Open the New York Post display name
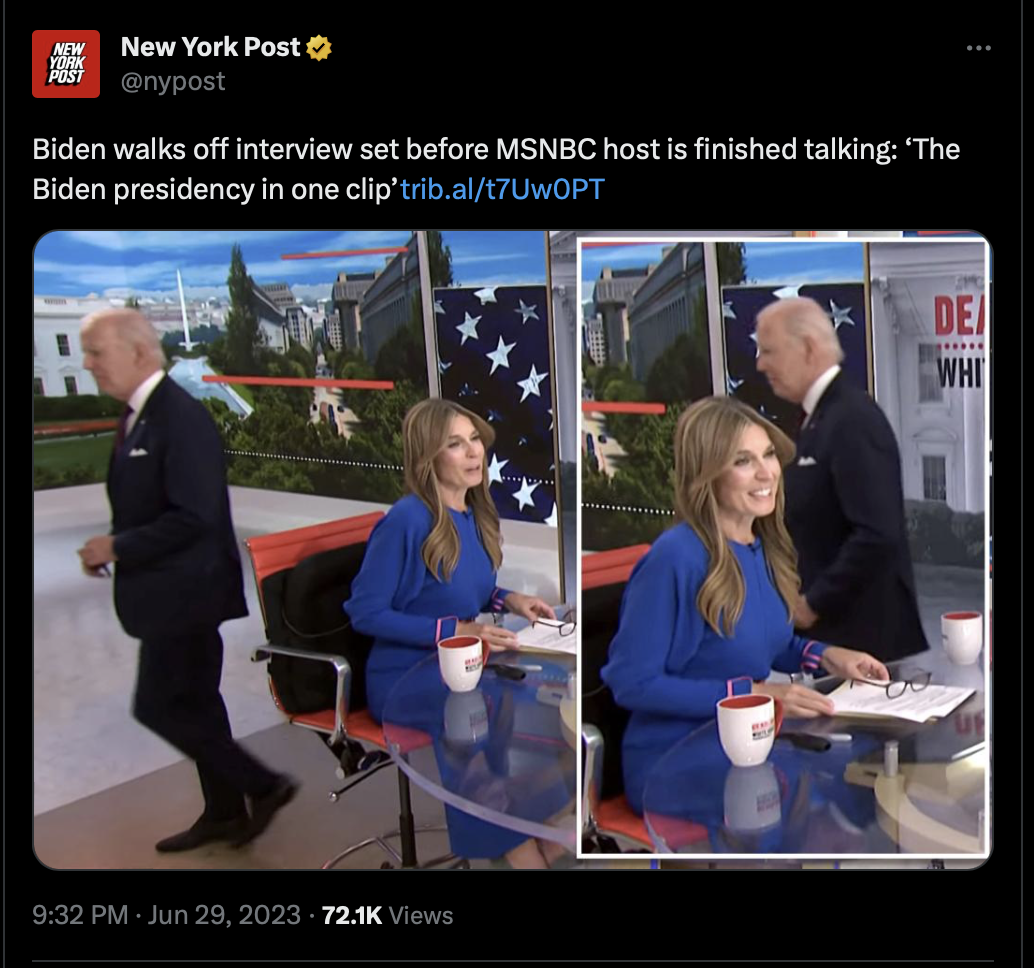 point(210,47)
